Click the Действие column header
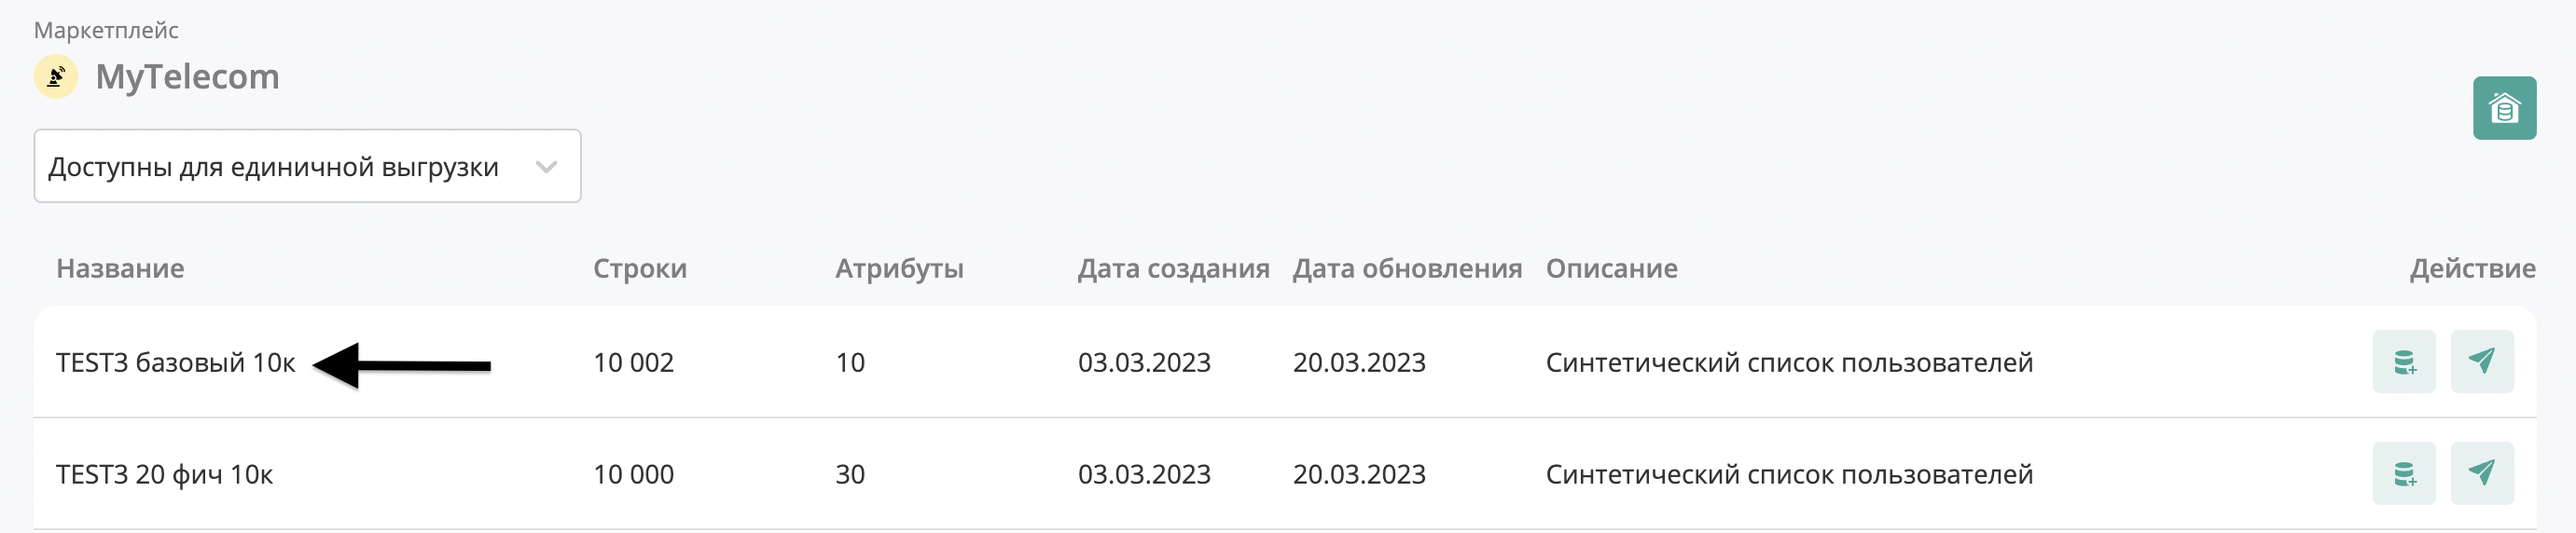Viewport: 2576px width, 533px height. click(x=2472, y=268)
